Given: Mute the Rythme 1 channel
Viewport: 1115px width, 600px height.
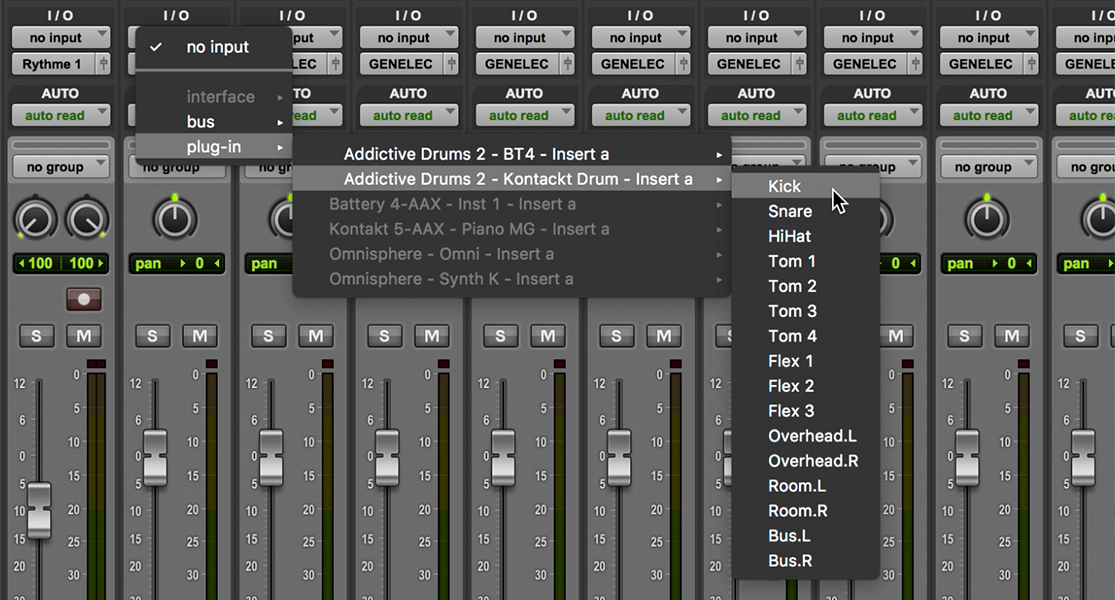Looking at the screenshot, I should point(84,336).
